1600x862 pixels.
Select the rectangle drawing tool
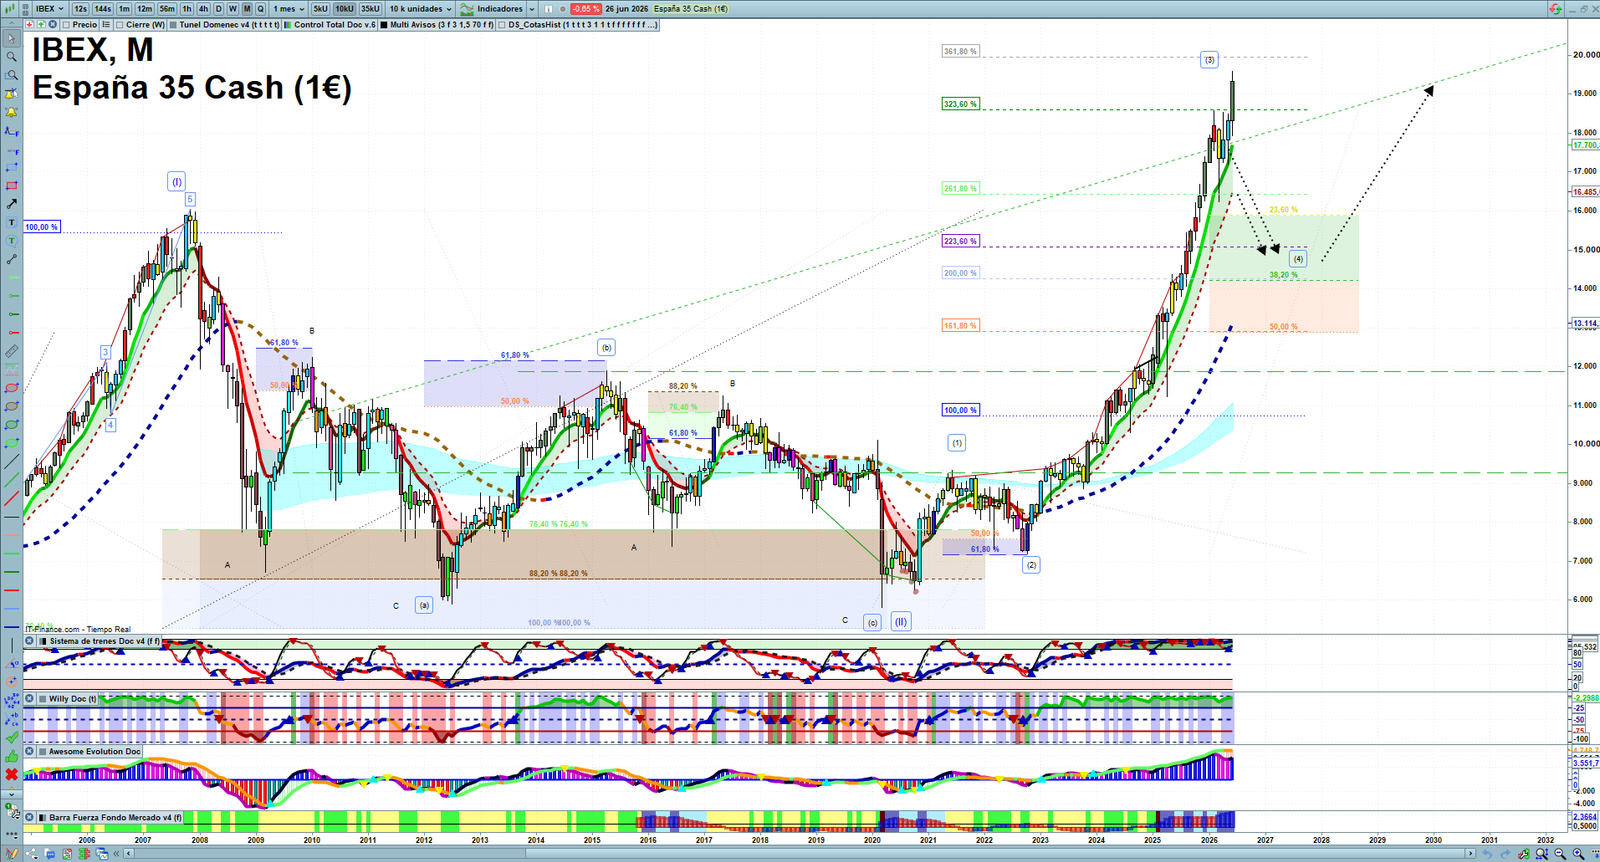[x=11, y=185]
